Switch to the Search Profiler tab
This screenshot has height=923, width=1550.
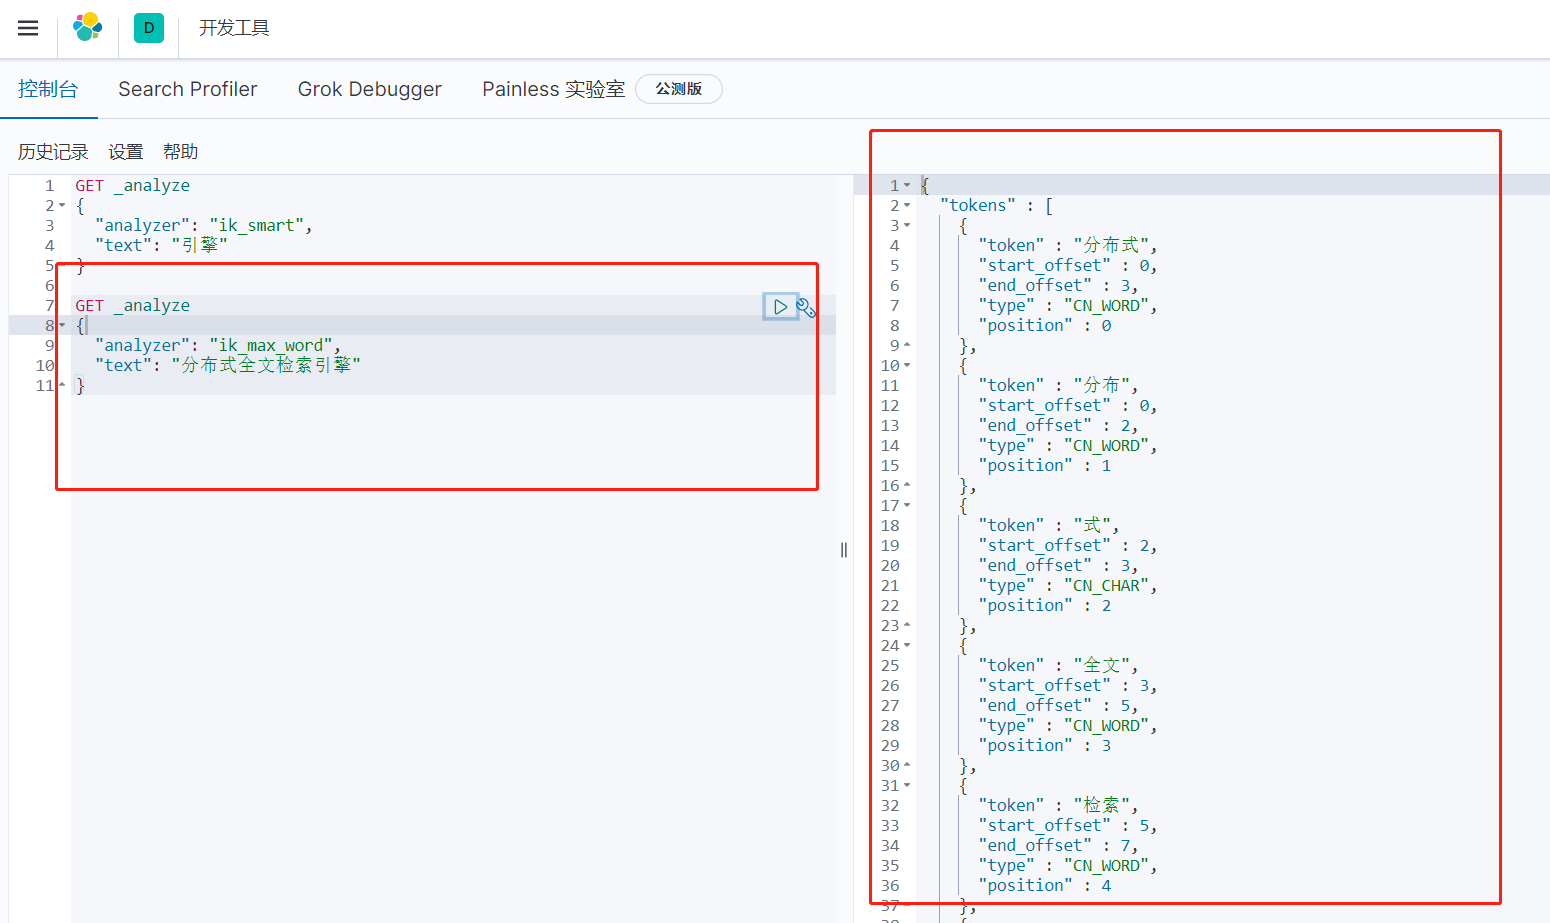point(188,89)
